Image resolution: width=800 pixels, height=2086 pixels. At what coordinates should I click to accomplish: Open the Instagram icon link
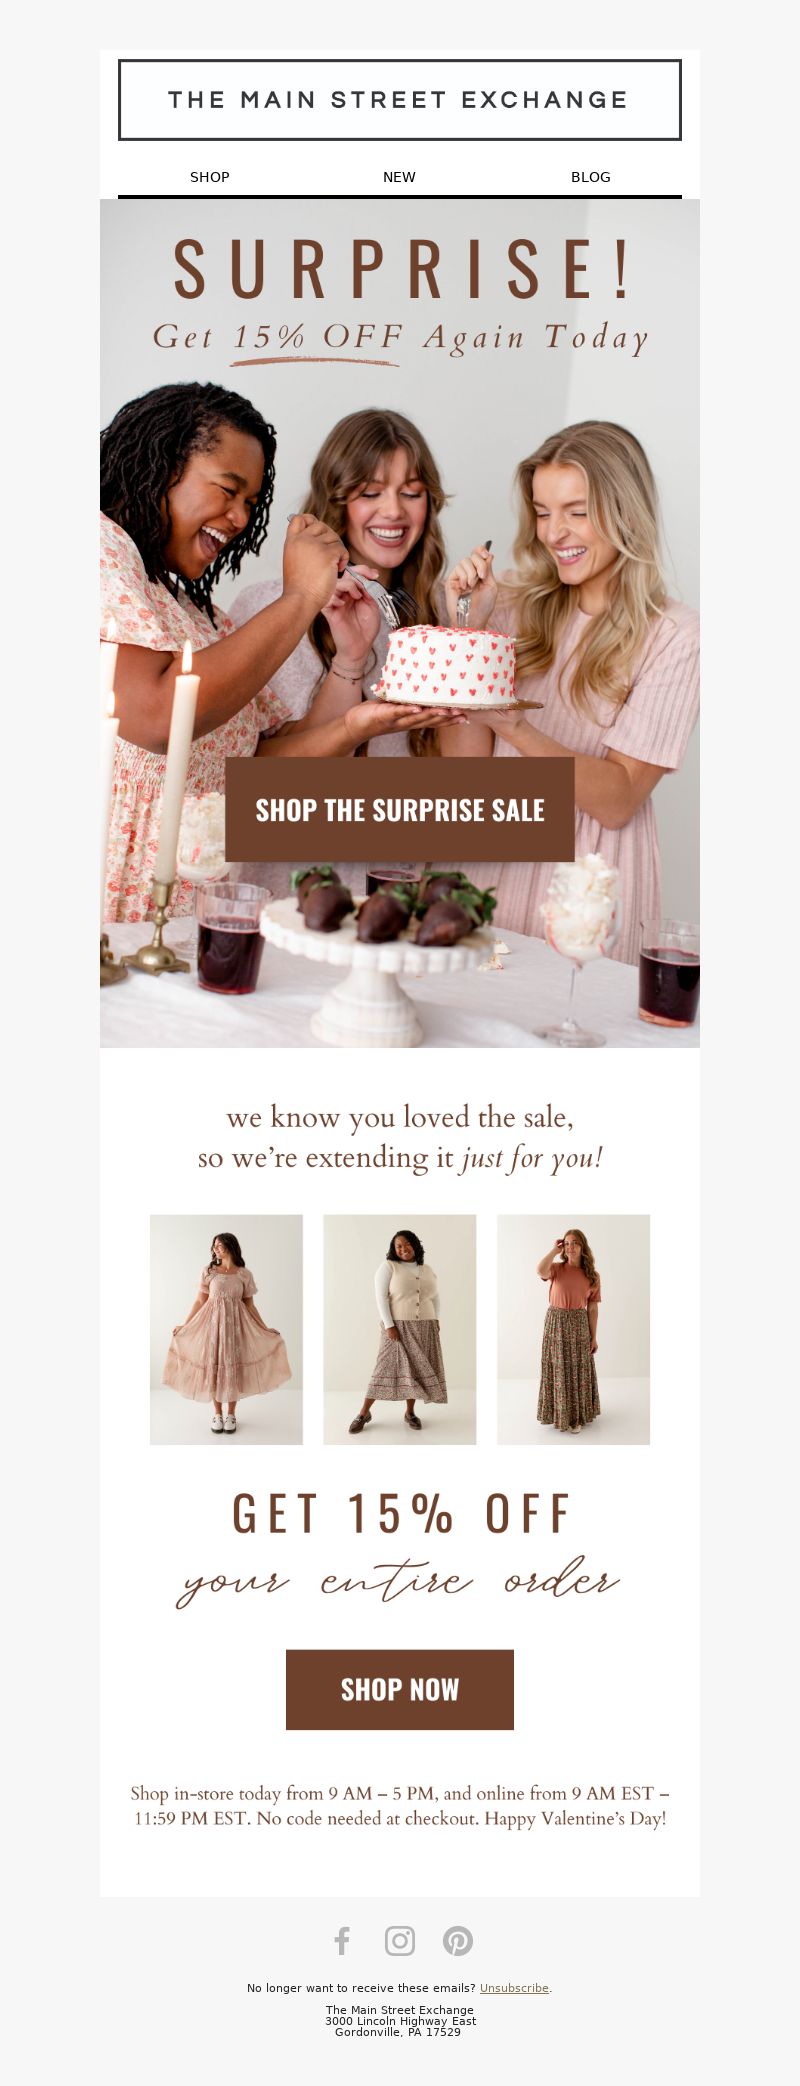click(400, 1941)
